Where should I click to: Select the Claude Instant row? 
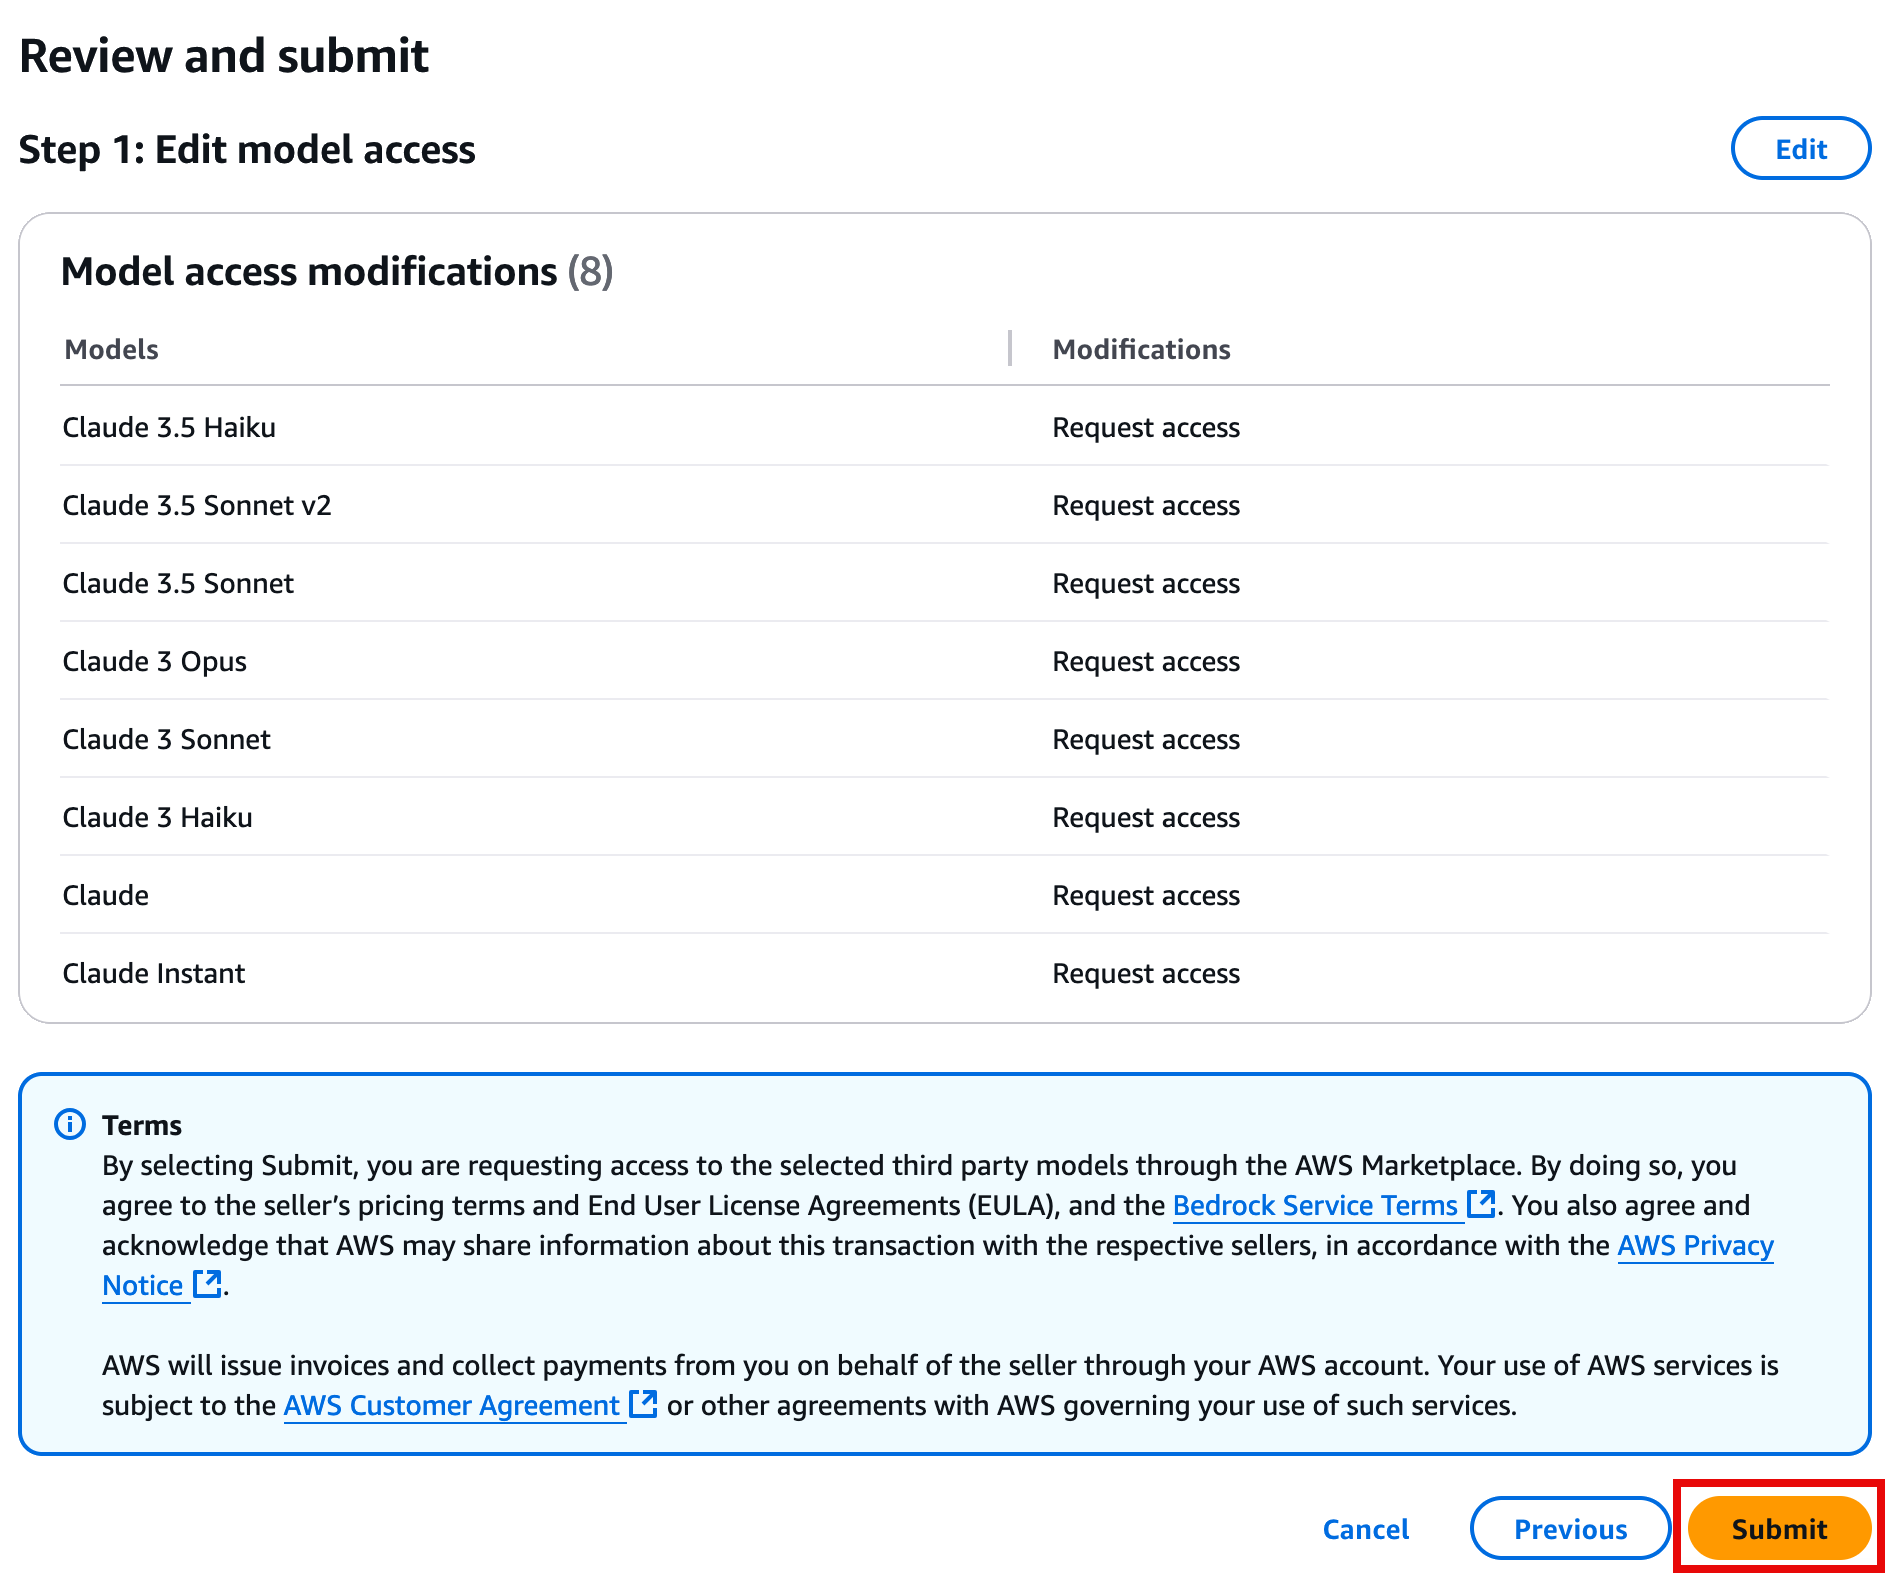154,973
